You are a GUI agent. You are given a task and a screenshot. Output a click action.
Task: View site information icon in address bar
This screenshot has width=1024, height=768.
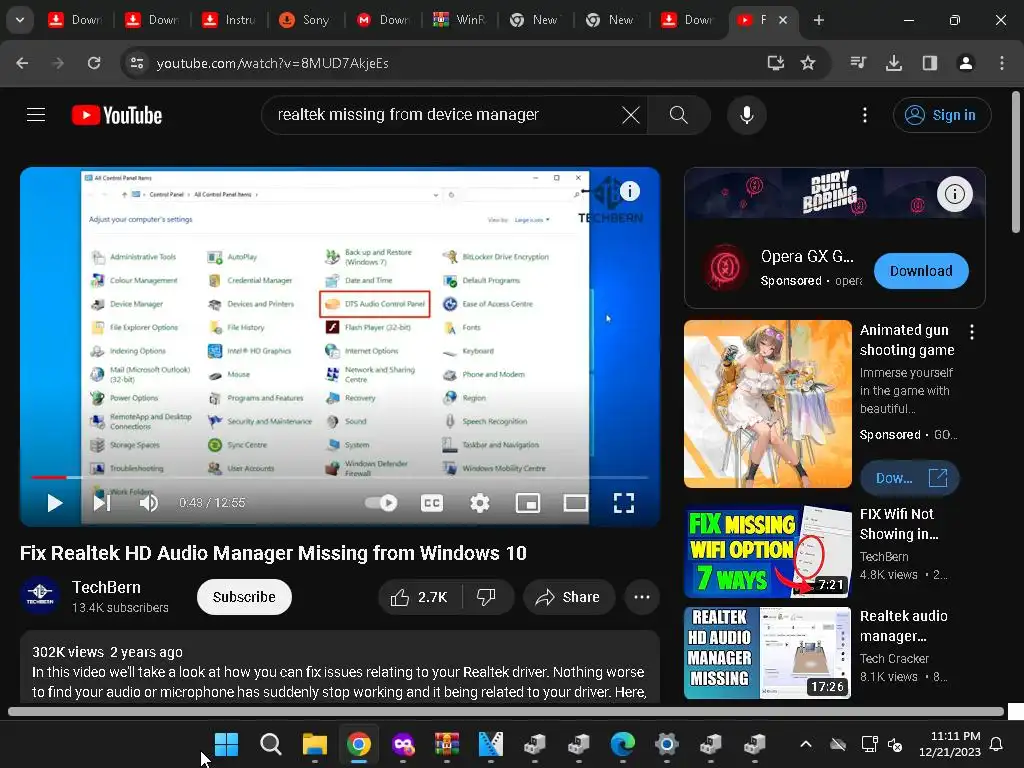tap(136, 63)
